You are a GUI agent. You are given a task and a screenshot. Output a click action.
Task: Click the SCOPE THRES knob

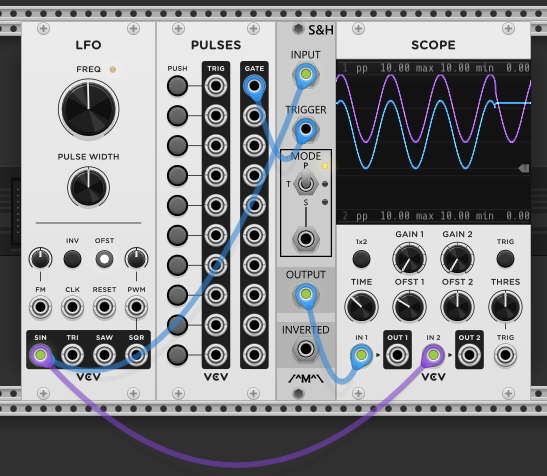tap(505, 307)
